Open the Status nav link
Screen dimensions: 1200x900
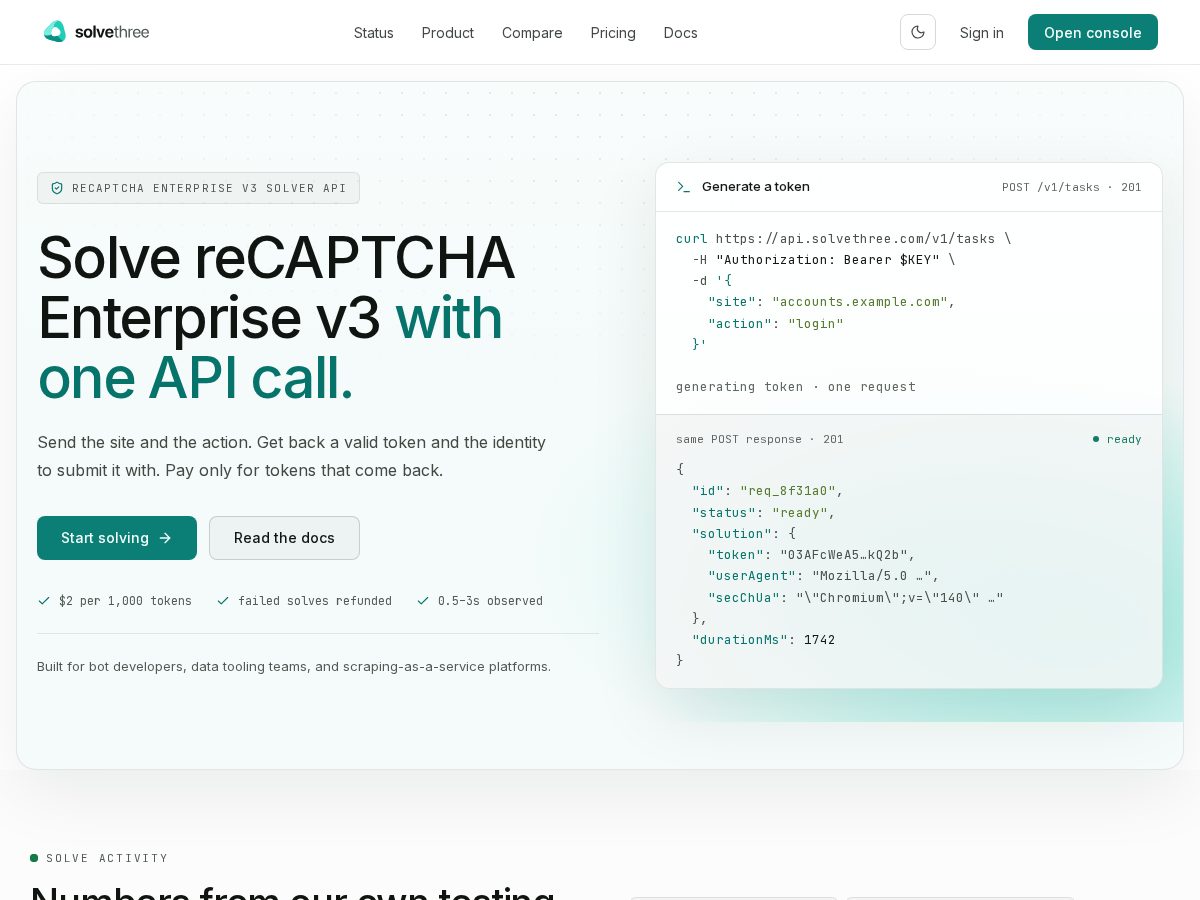[x=374, y=33]
